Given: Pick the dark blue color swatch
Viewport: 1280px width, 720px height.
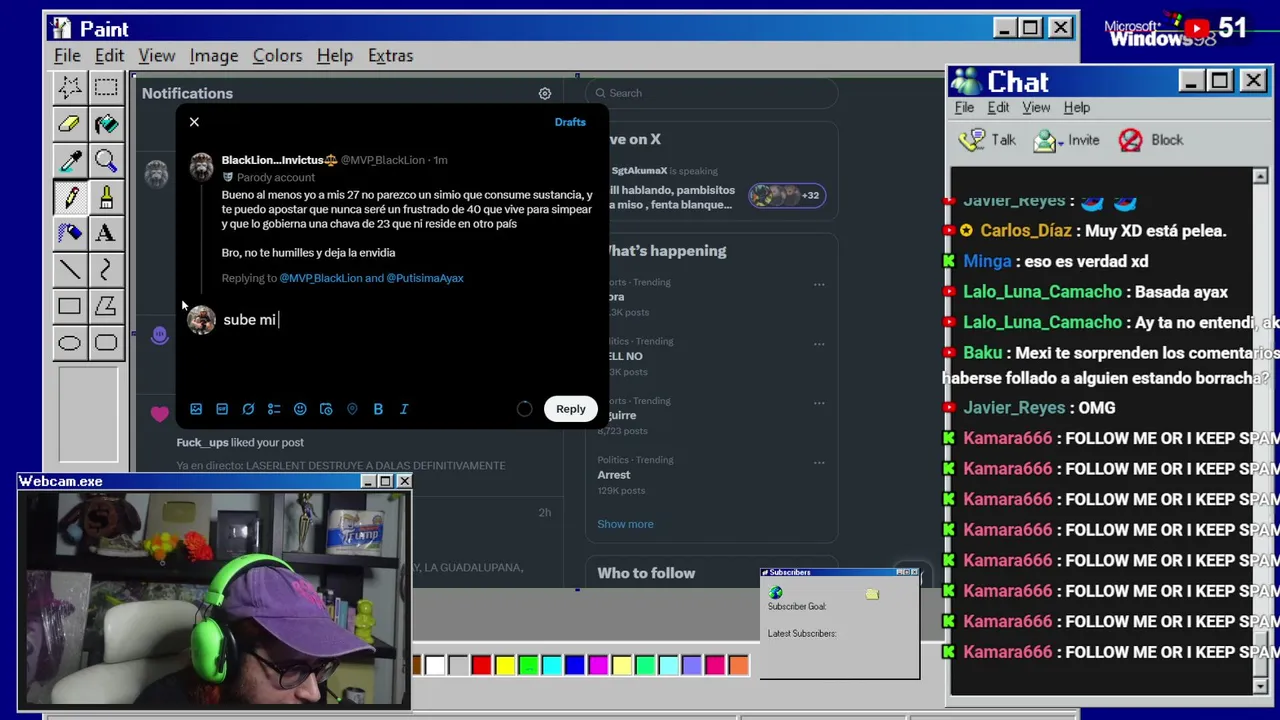Looking at the screenshot, I should 575,665.
